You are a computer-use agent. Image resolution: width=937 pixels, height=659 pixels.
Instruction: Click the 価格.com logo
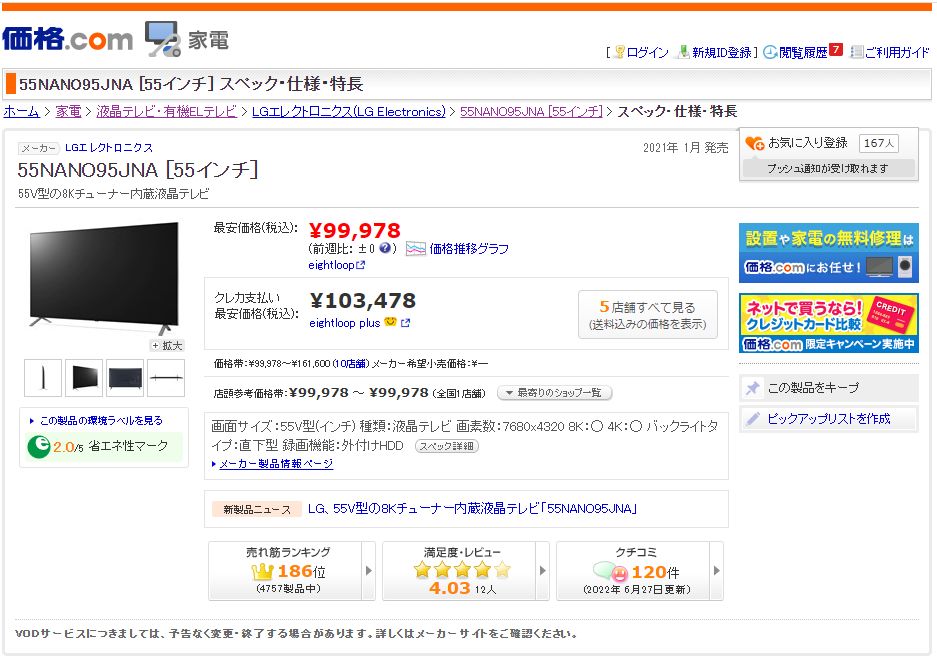(x=67, y=39)
